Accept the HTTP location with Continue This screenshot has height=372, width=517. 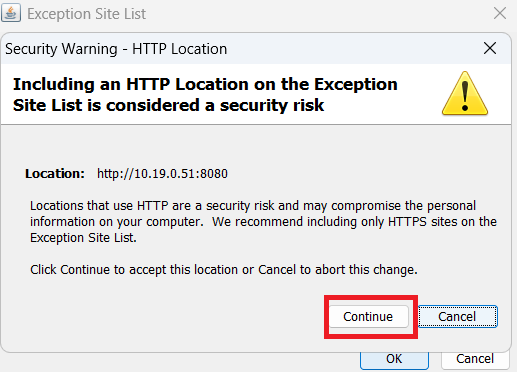[368, 316]
